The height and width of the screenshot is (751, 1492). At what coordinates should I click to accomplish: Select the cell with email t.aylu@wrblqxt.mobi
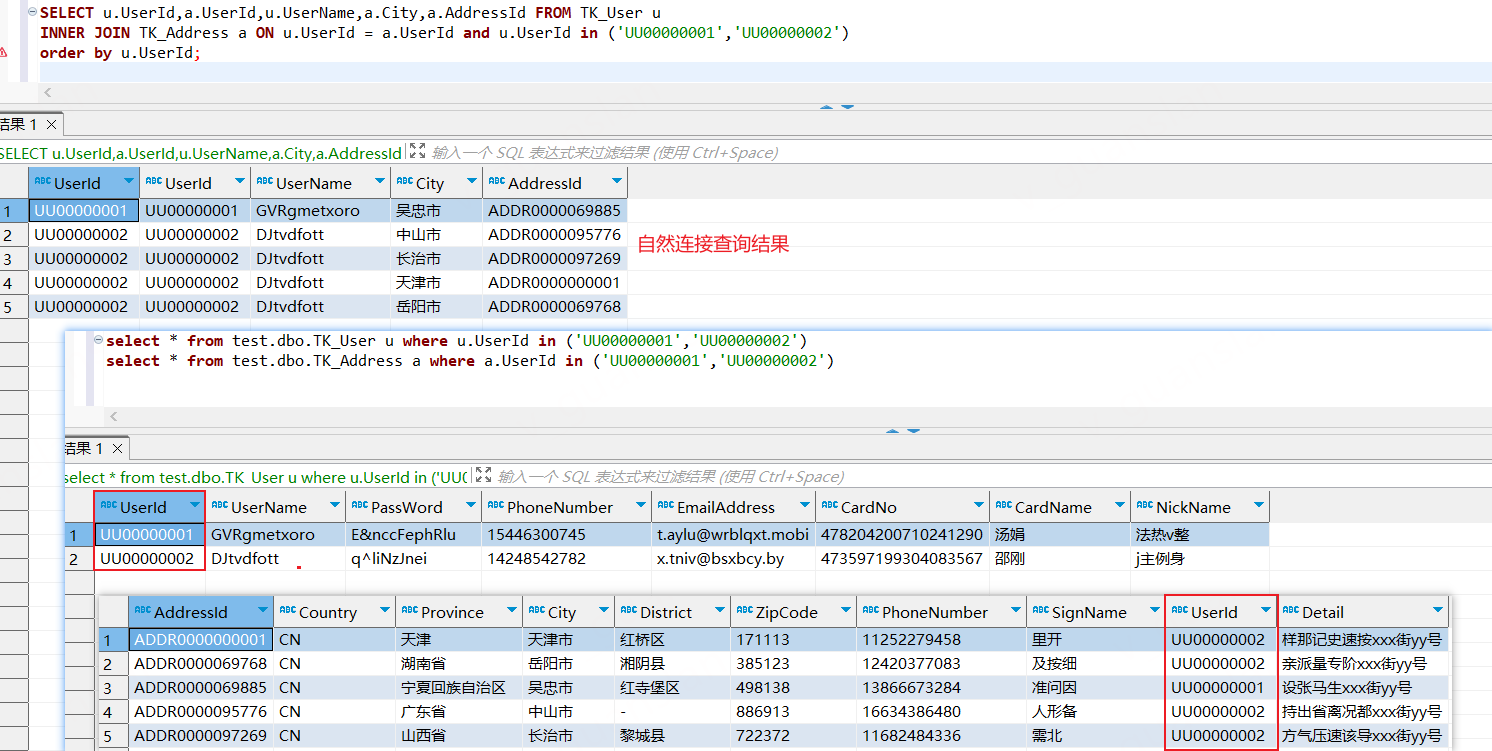pos(732,535)
